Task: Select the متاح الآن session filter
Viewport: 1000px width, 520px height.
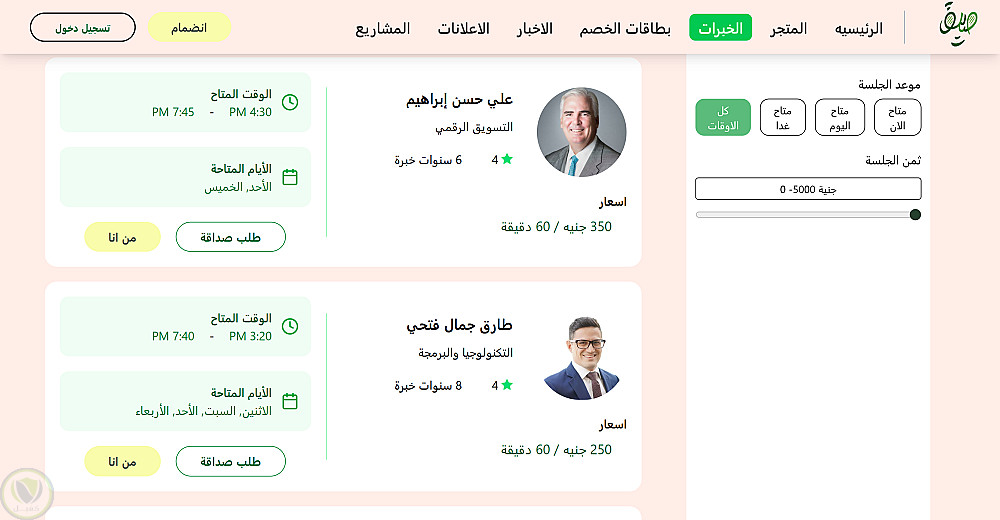Action: click(897, 118)
